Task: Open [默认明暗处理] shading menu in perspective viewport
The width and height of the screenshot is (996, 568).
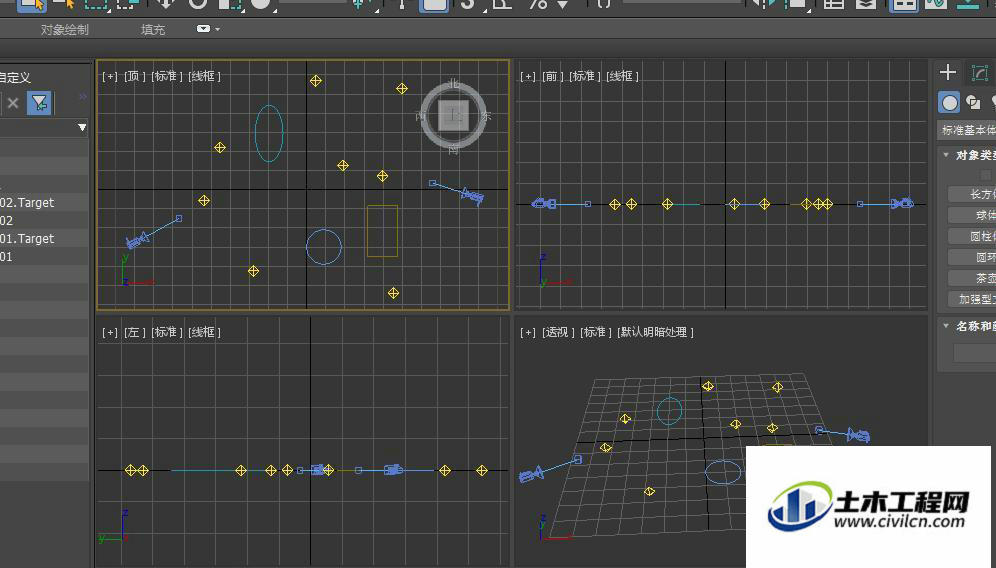Action: pos(656,332)
